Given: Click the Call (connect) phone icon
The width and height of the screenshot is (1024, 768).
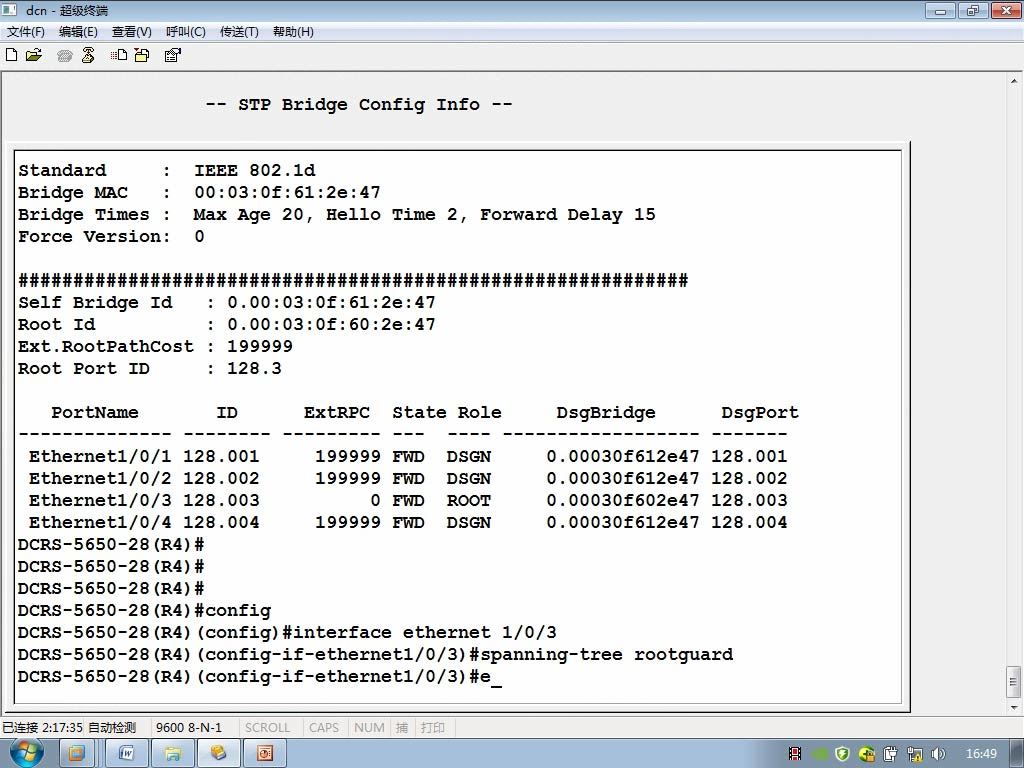Looking at the screenshot, I should [64, 56].
